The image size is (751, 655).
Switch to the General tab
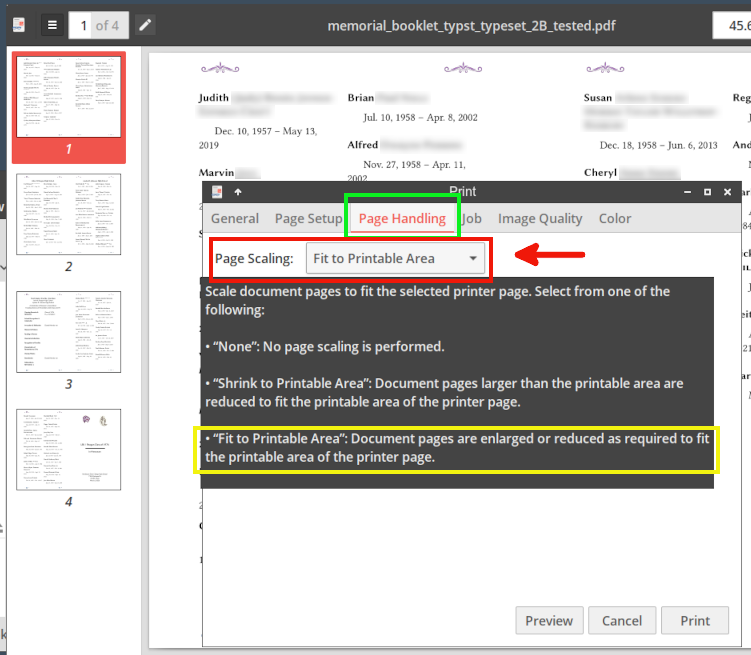point(235,219)
